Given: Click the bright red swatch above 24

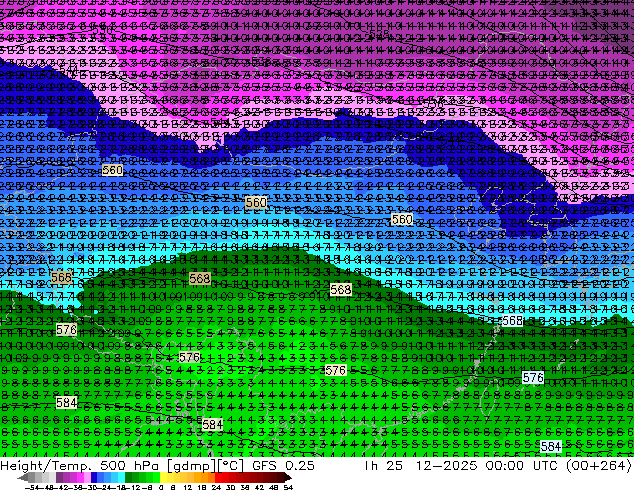Looking at the screenshot, I should coord(218,478).
